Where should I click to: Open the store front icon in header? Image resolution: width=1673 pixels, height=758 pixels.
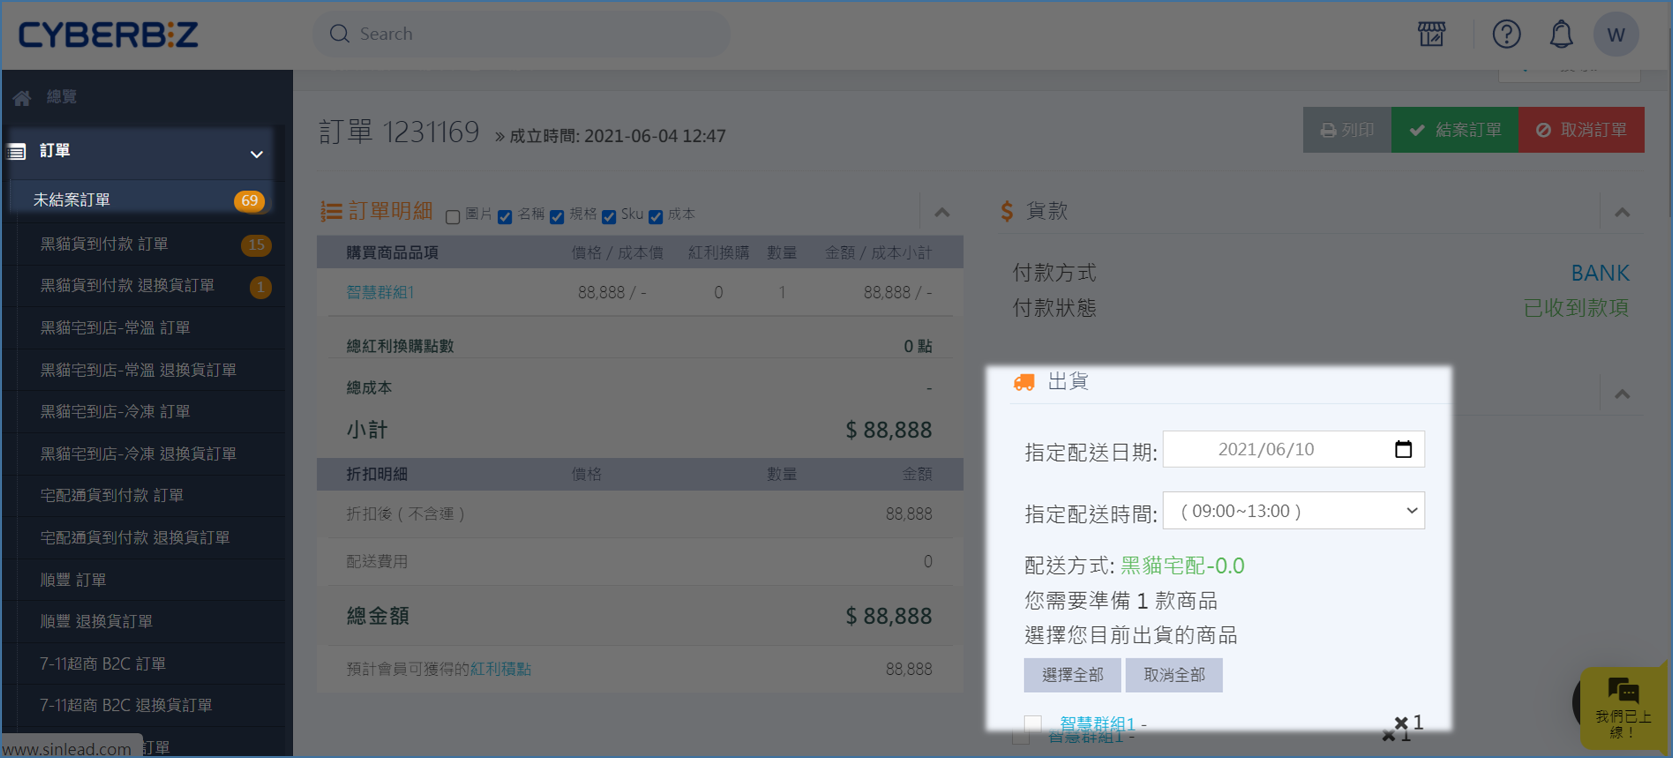tap(1431, 34)
